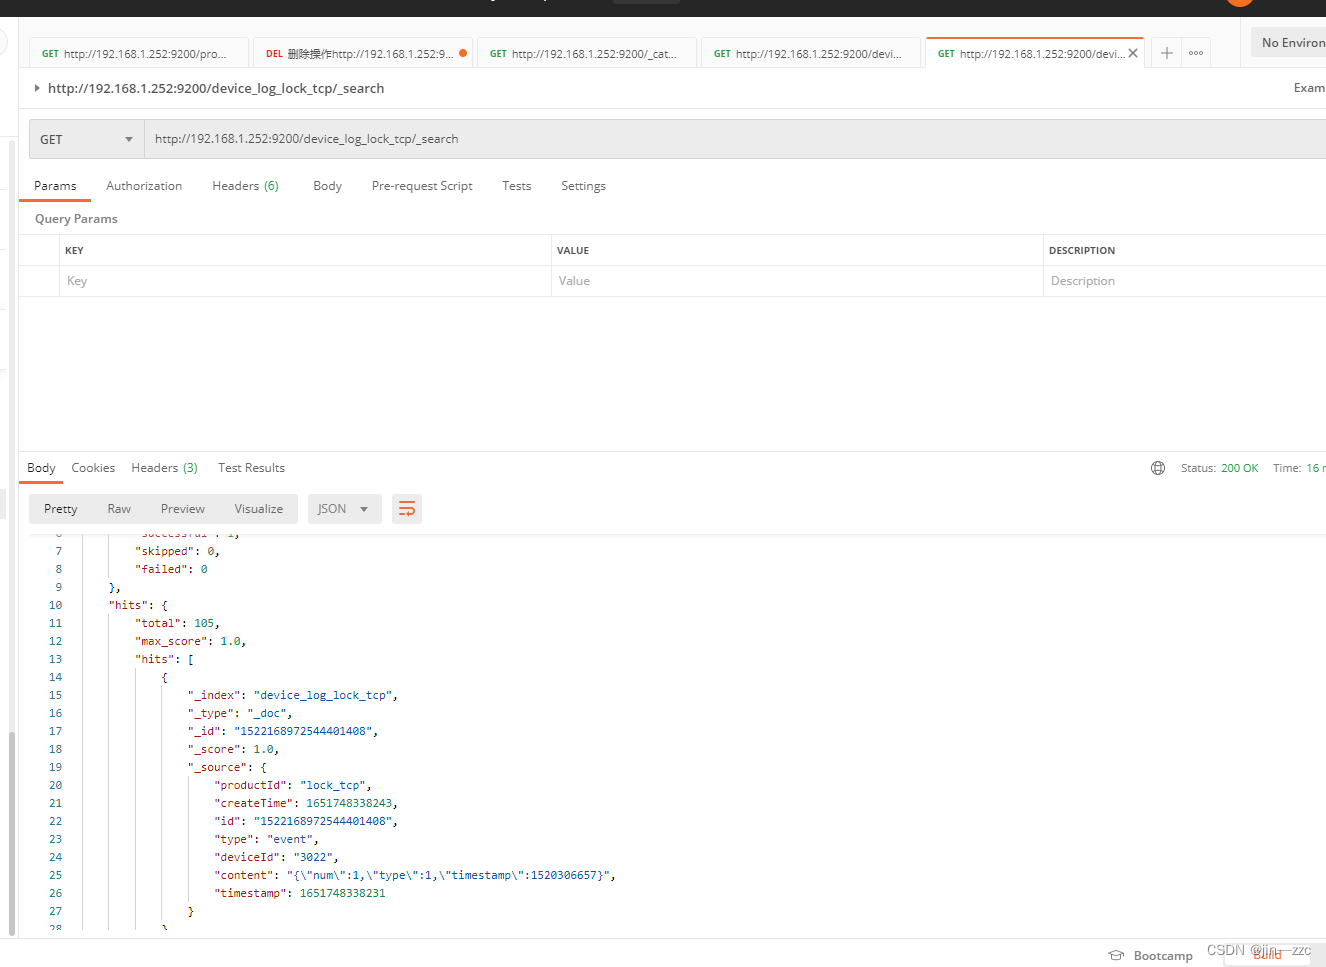This screenshot has height=967, width=1326.
Task: Click the request title device_log_lock_tcp/_search
Action: click(216, 88)
